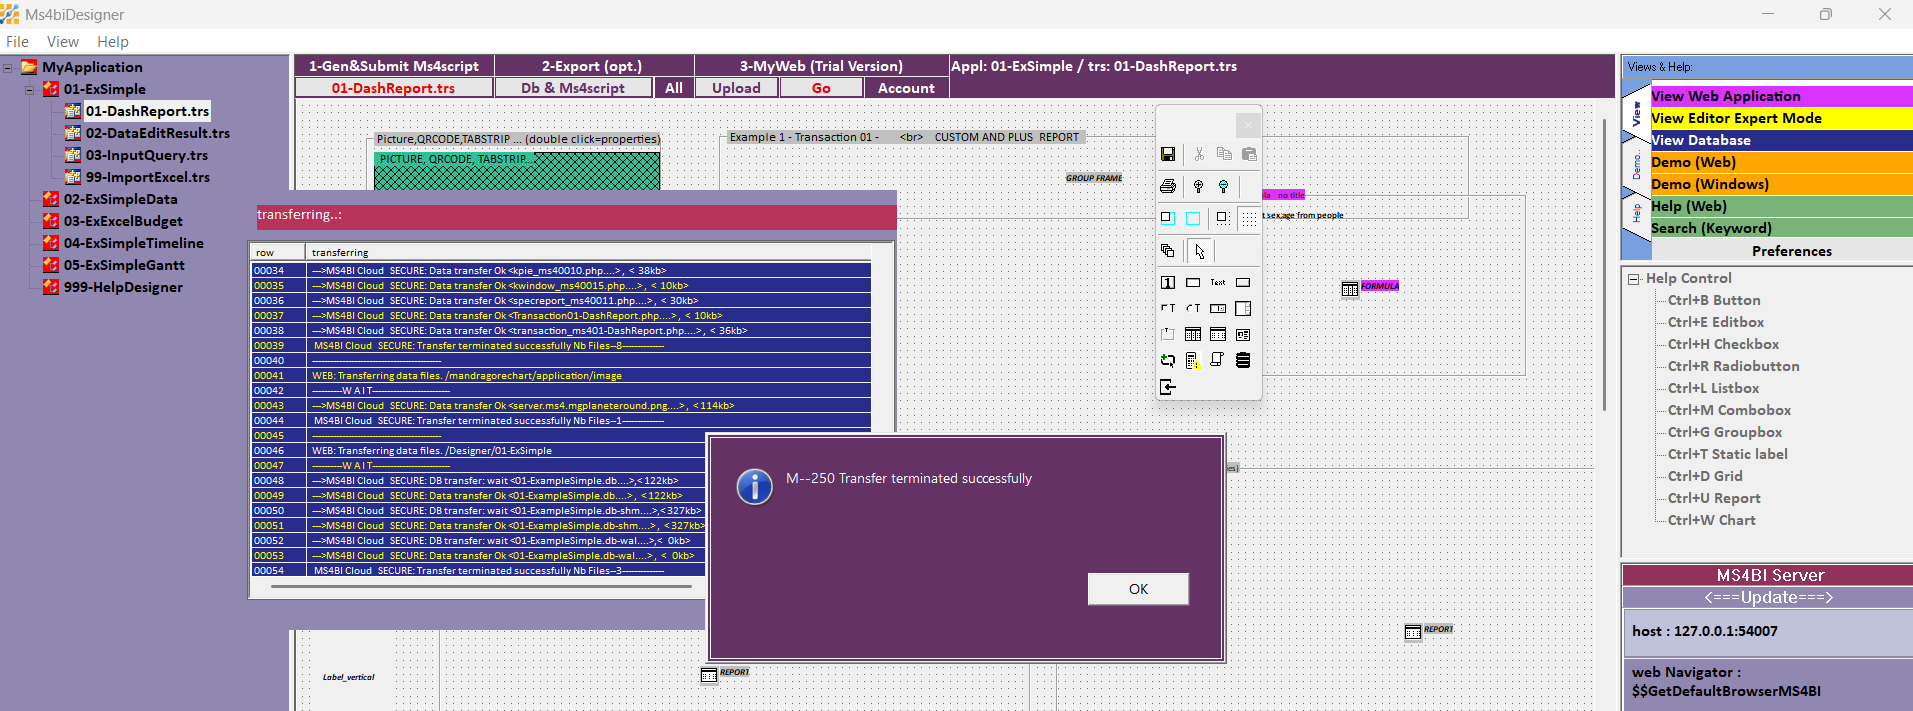This screenshot has height=711, width=1913.
Task: Switch to 3-MyWeb (Trial Version) tab
Action: coord(821,66)
